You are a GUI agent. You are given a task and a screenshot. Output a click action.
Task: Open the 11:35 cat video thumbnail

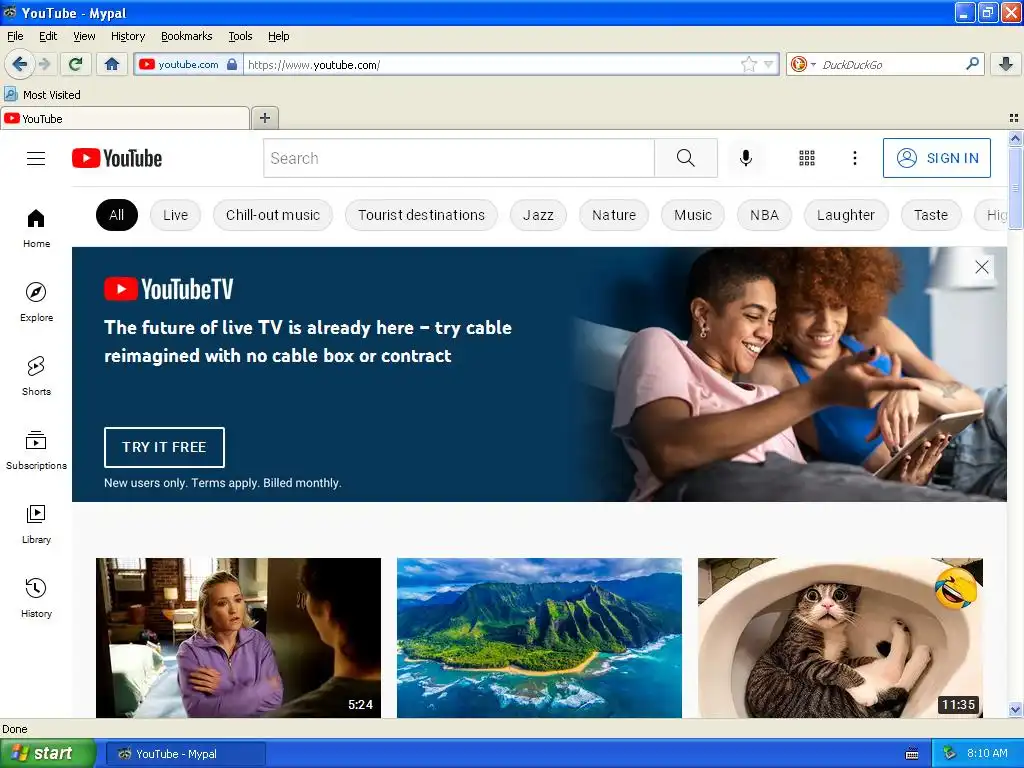point(840,638)
